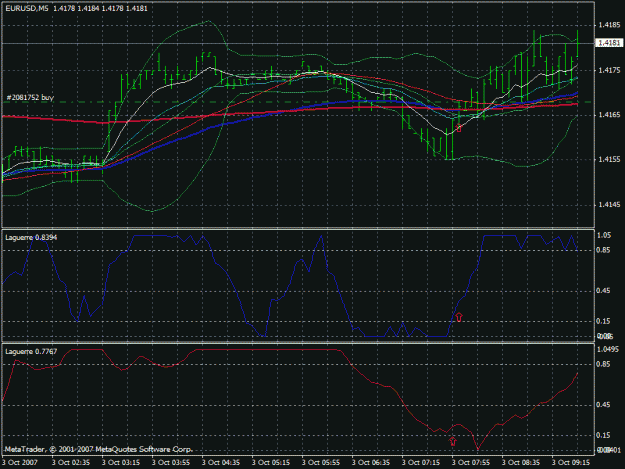Click the 1.4165 price scale label
The image size is (625, 469).
[609, 115]
